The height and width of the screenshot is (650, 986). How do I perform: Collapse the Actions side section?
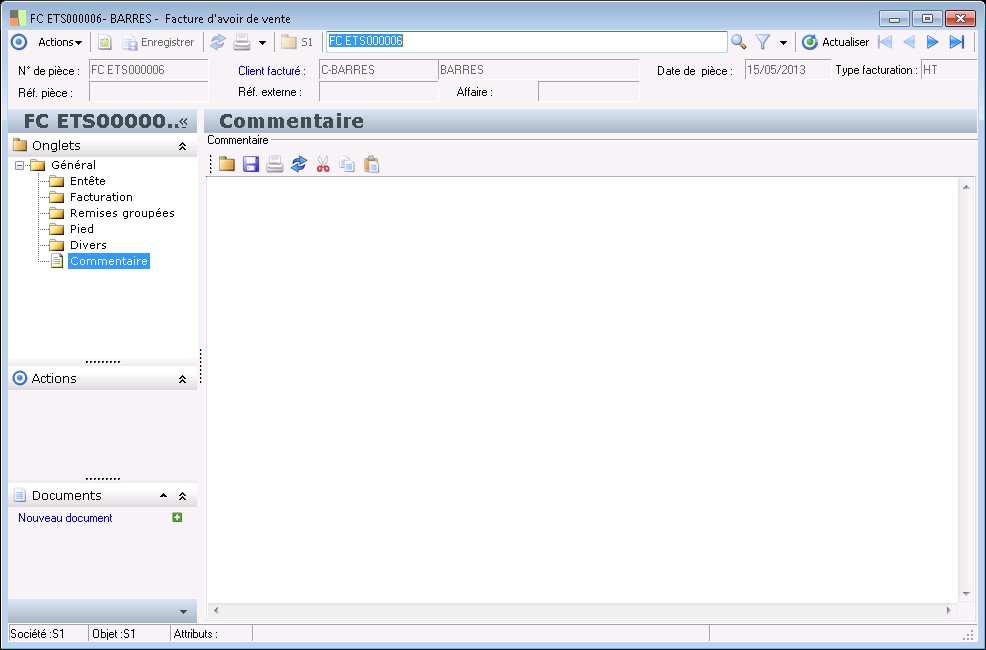pyautogui.click(x=182, y=379)
